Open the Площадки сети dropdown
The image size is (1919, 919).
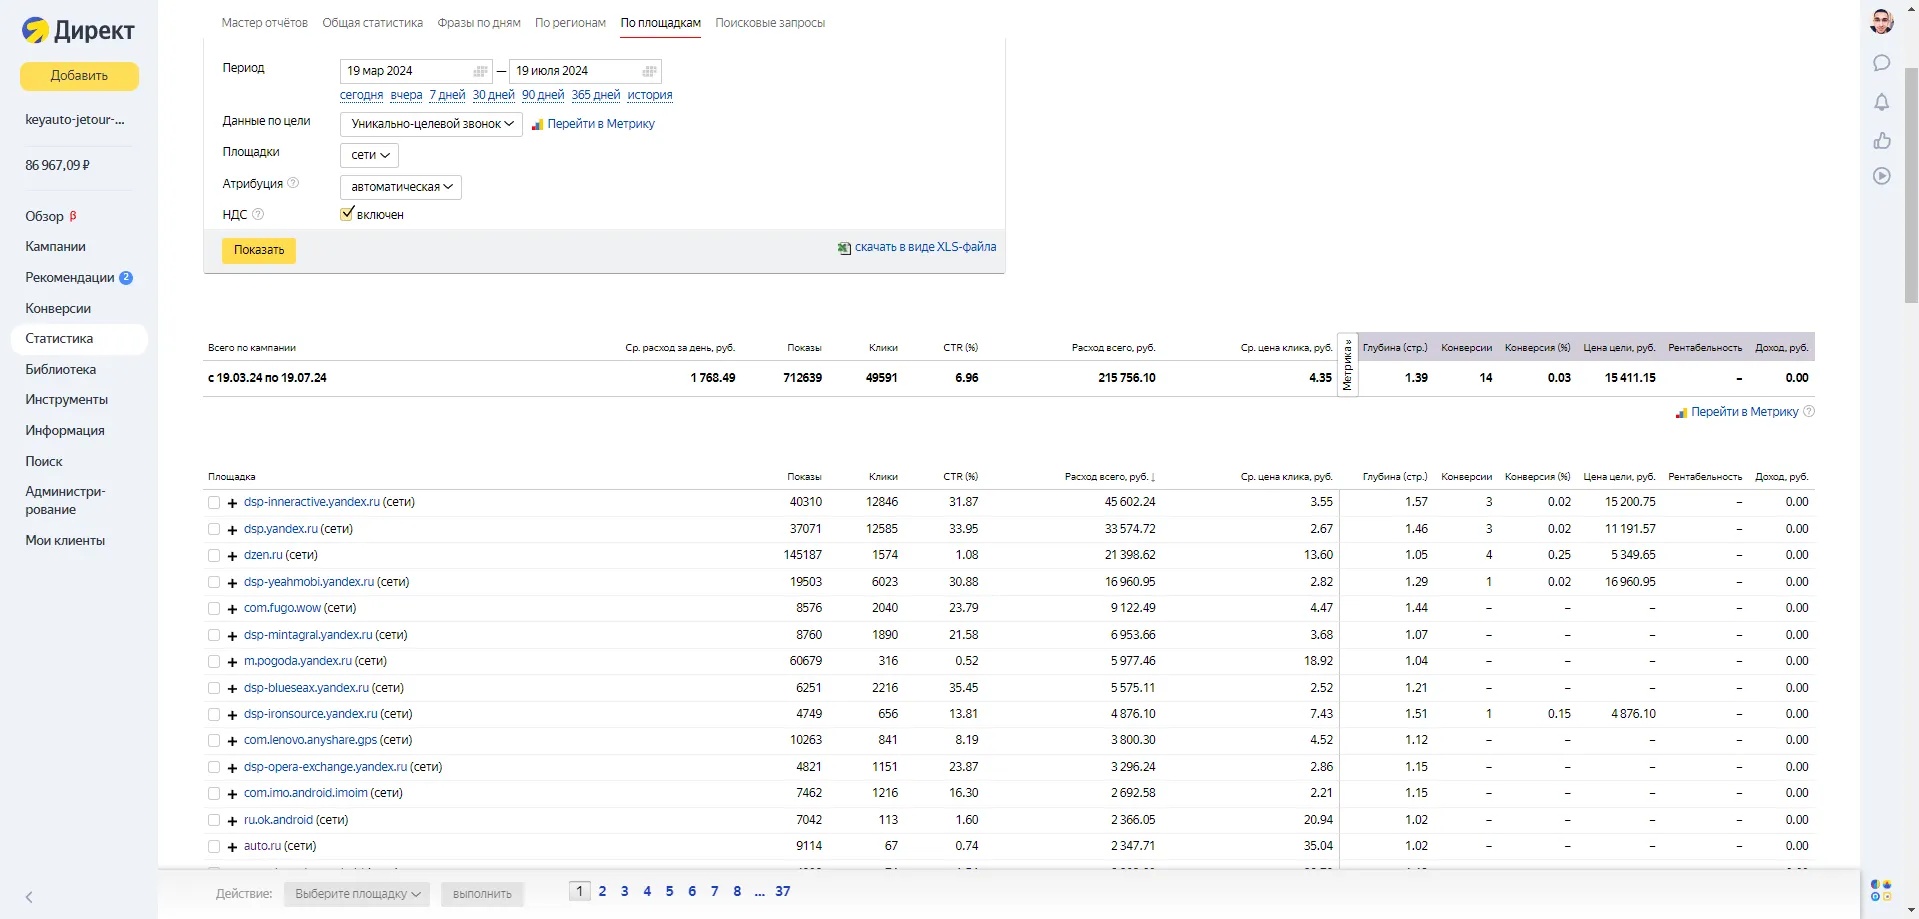[x=369, y=155]
